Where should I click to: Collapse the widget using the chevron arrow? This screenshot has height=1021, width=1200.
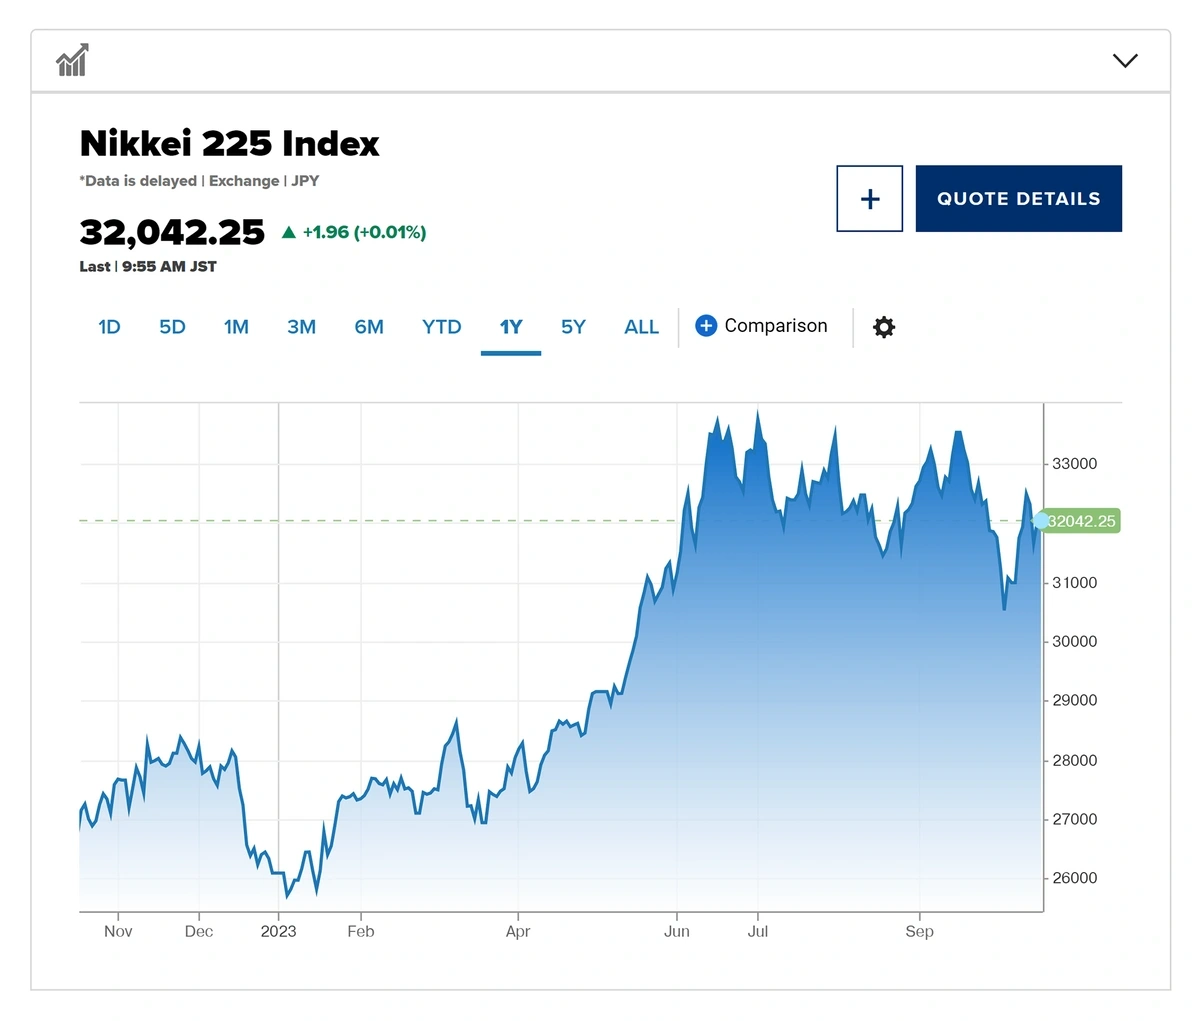click(x=1125, y=61)
